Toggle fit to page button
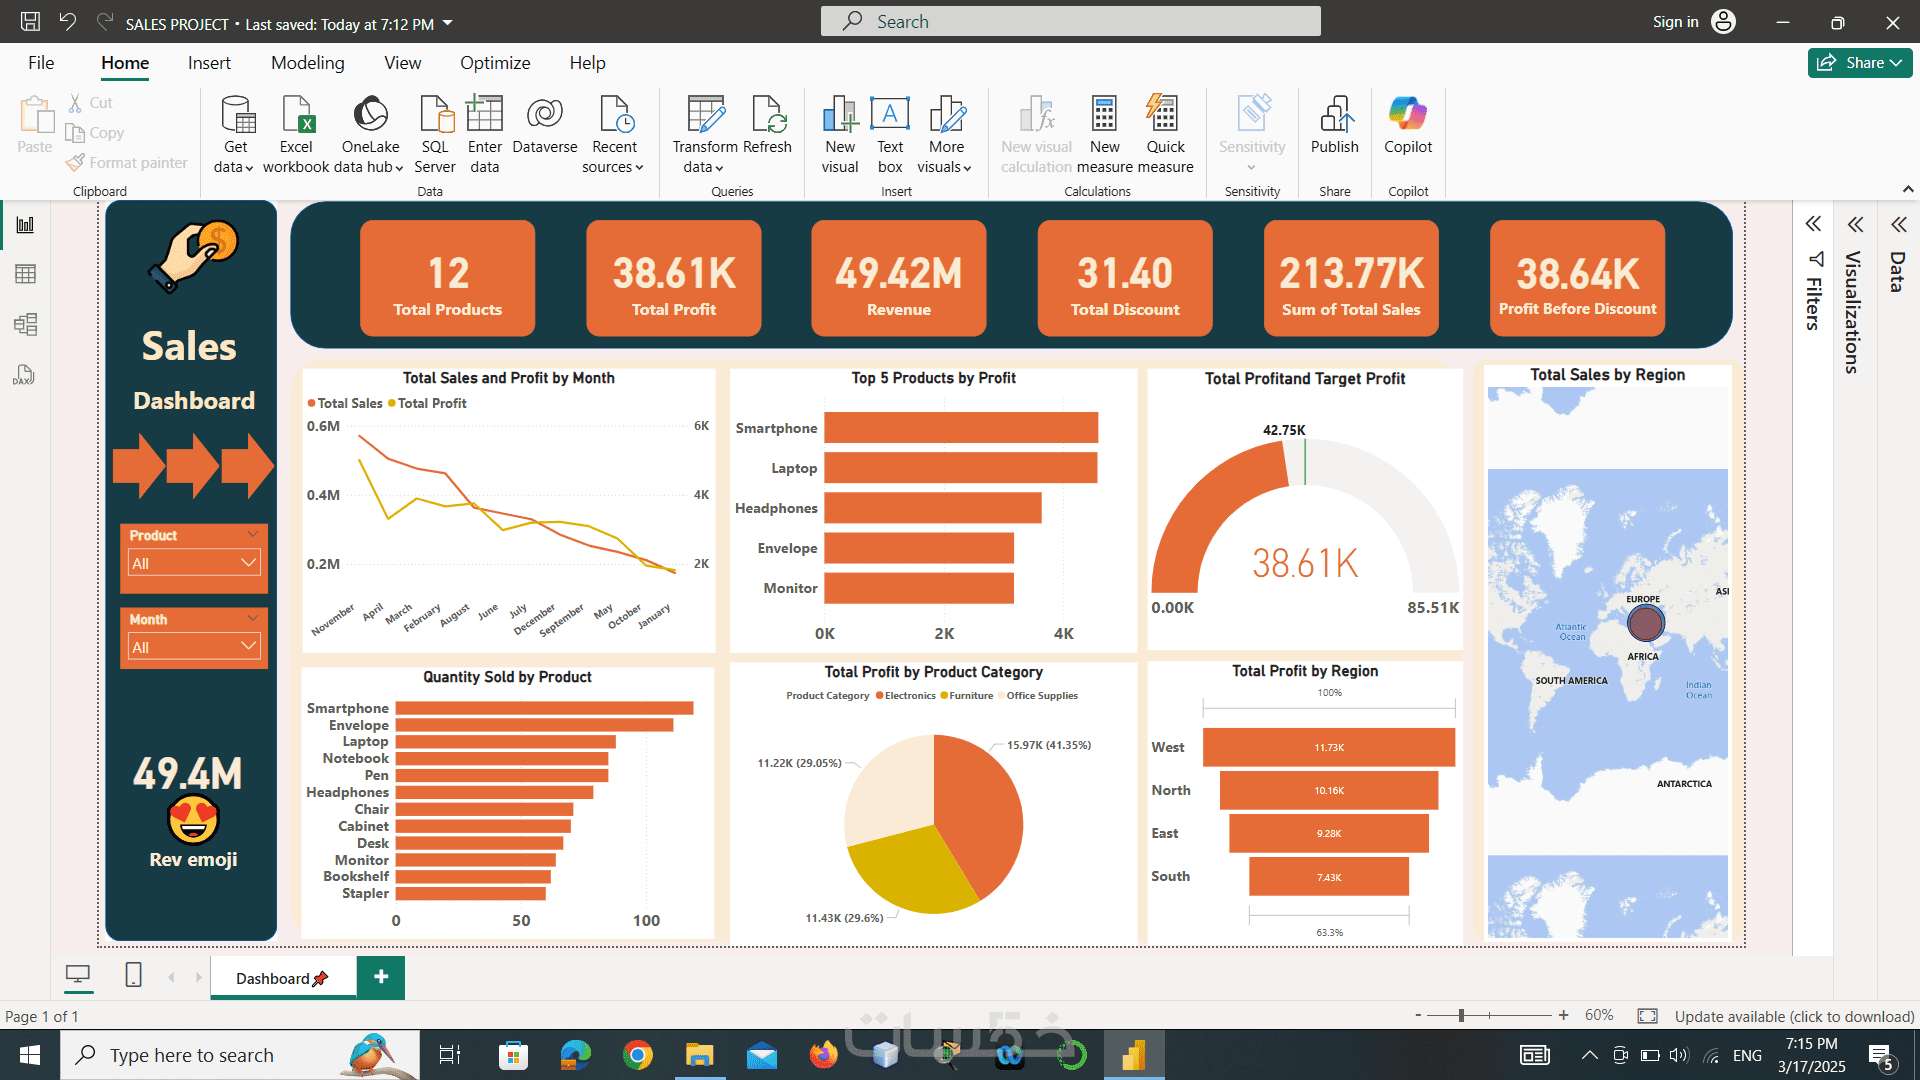The height and width of the screenshot is (1080, 1920). pyautogui.click(x=1647, y=1016)
